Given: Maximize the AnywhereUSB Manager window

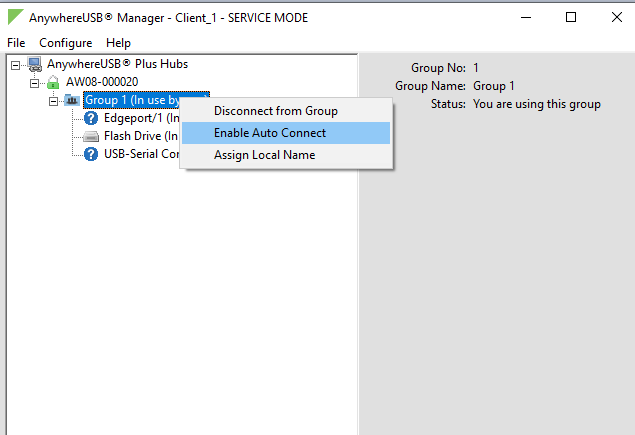Looking at the screenshot, I should click(571, 17).
